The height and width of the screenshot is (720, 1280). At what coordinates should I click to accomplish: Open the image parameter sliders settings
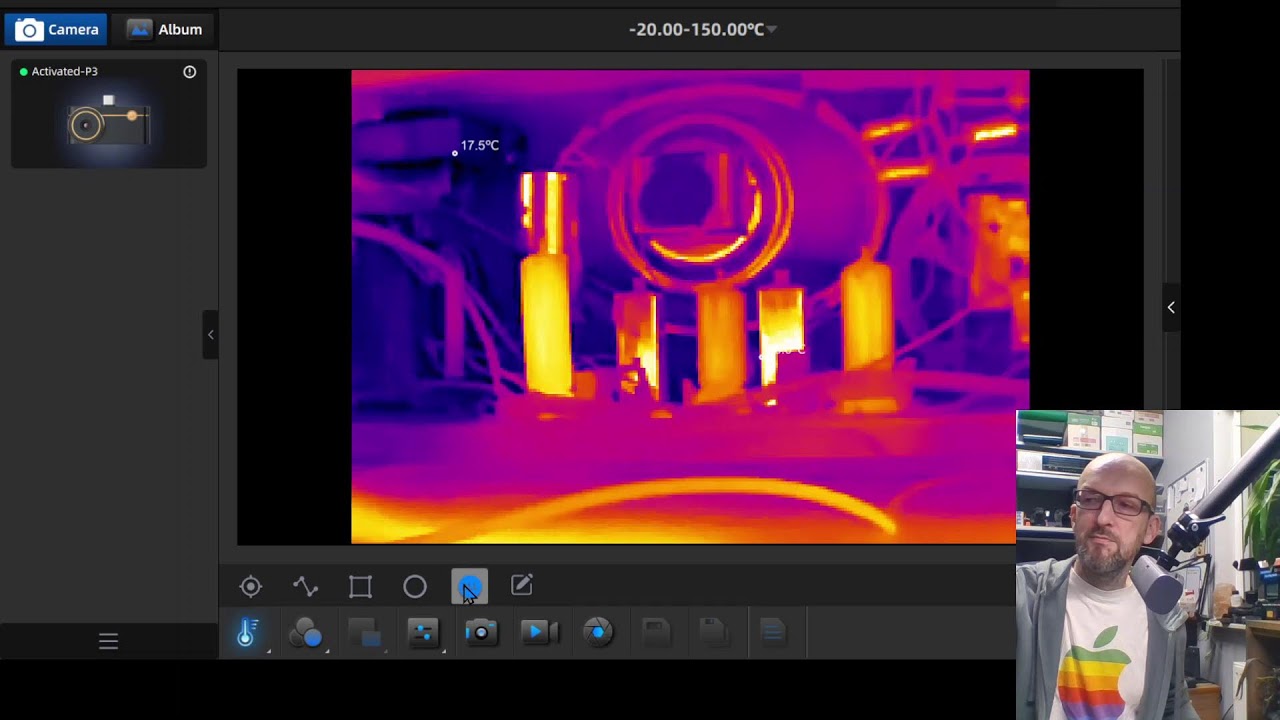pyautogui.click(x=423, y=633)
